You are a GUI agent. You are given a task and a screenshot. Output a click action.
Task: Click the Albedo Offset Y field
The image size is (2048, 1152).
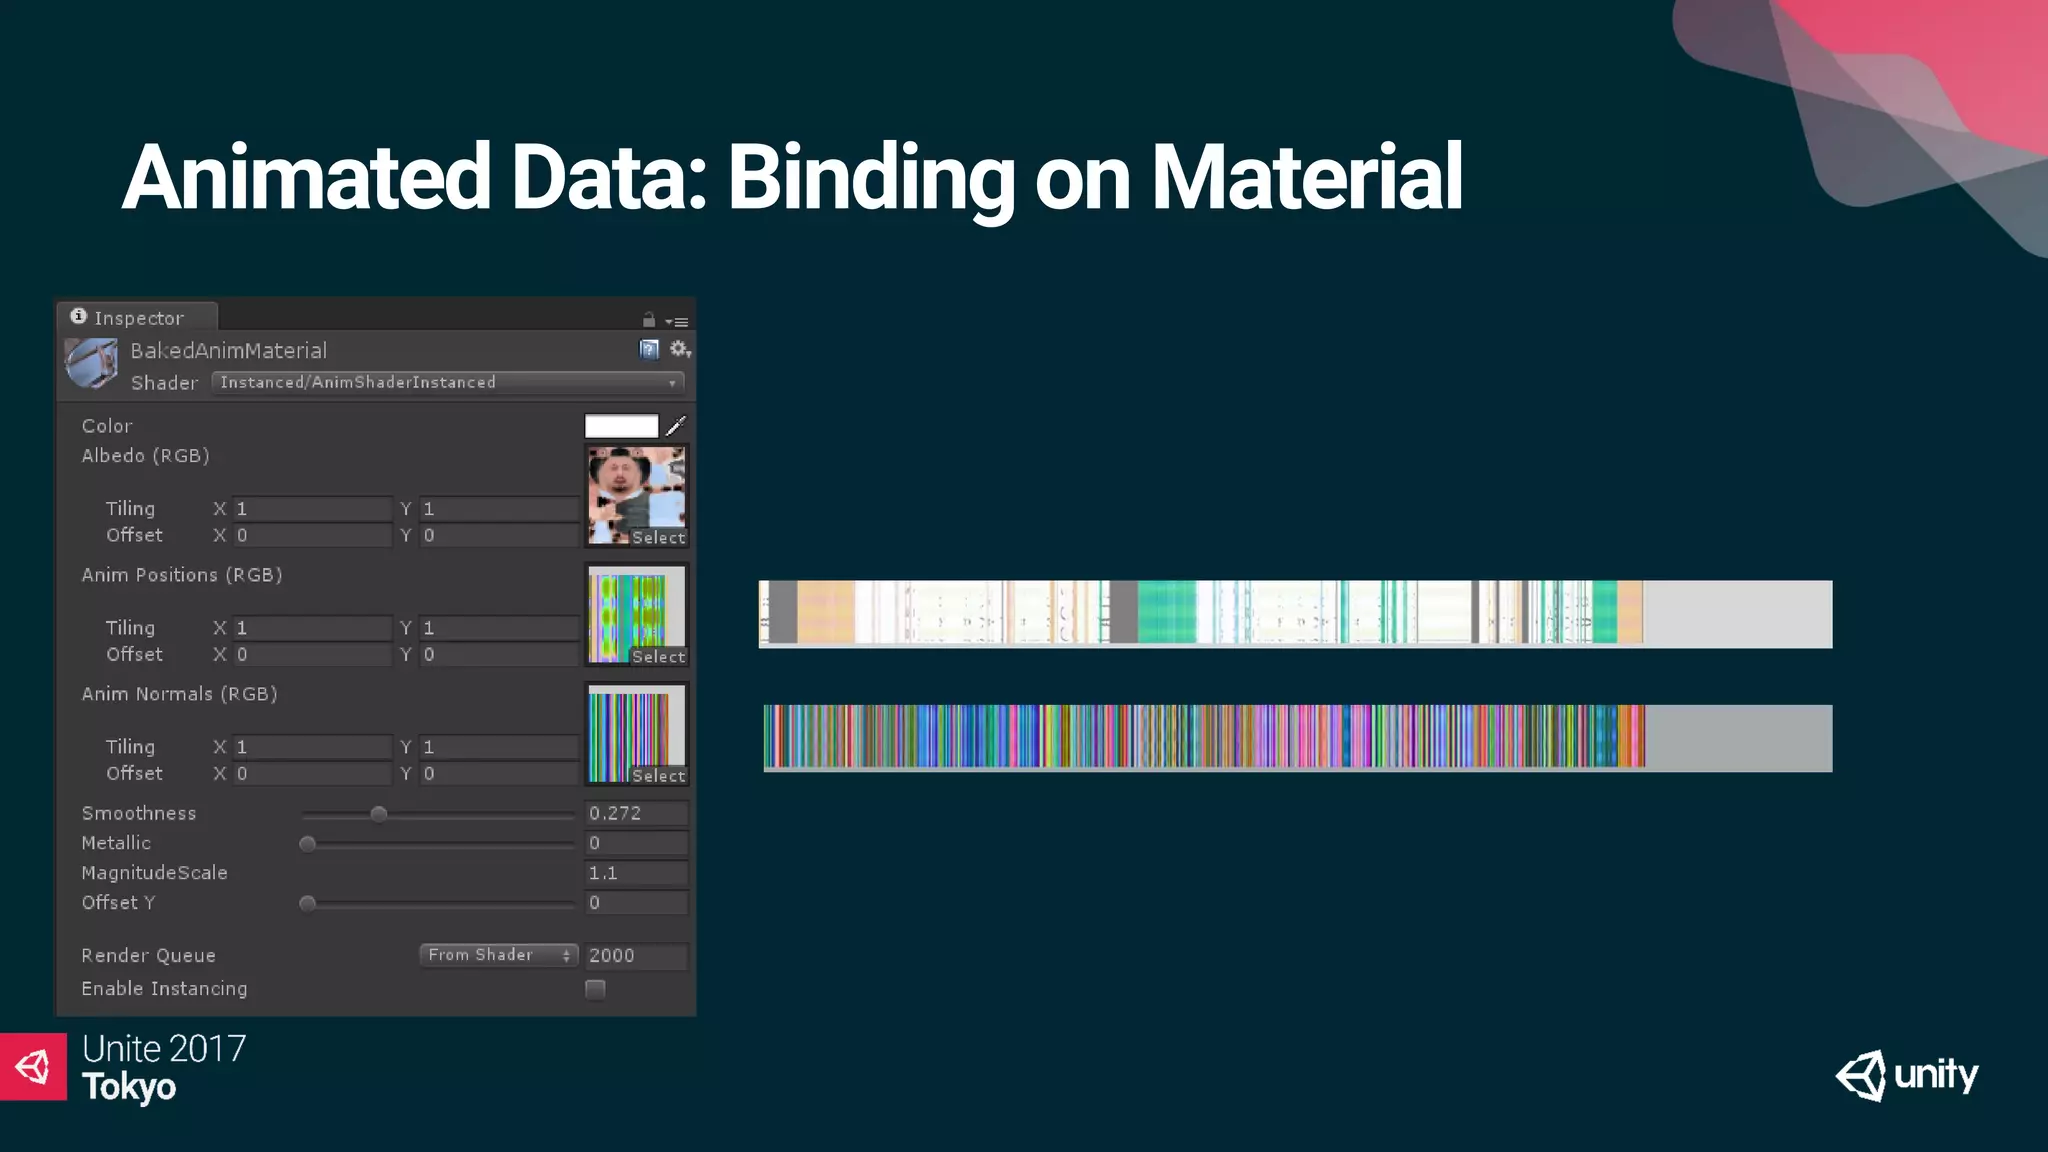click(499, 536)
